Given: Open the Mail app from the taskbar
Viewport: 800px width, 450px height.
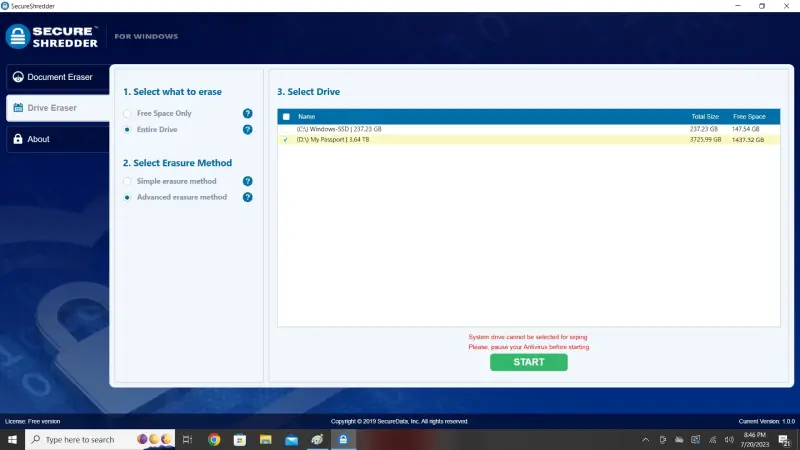Looking at the screenshot, I should pos(291,439).
